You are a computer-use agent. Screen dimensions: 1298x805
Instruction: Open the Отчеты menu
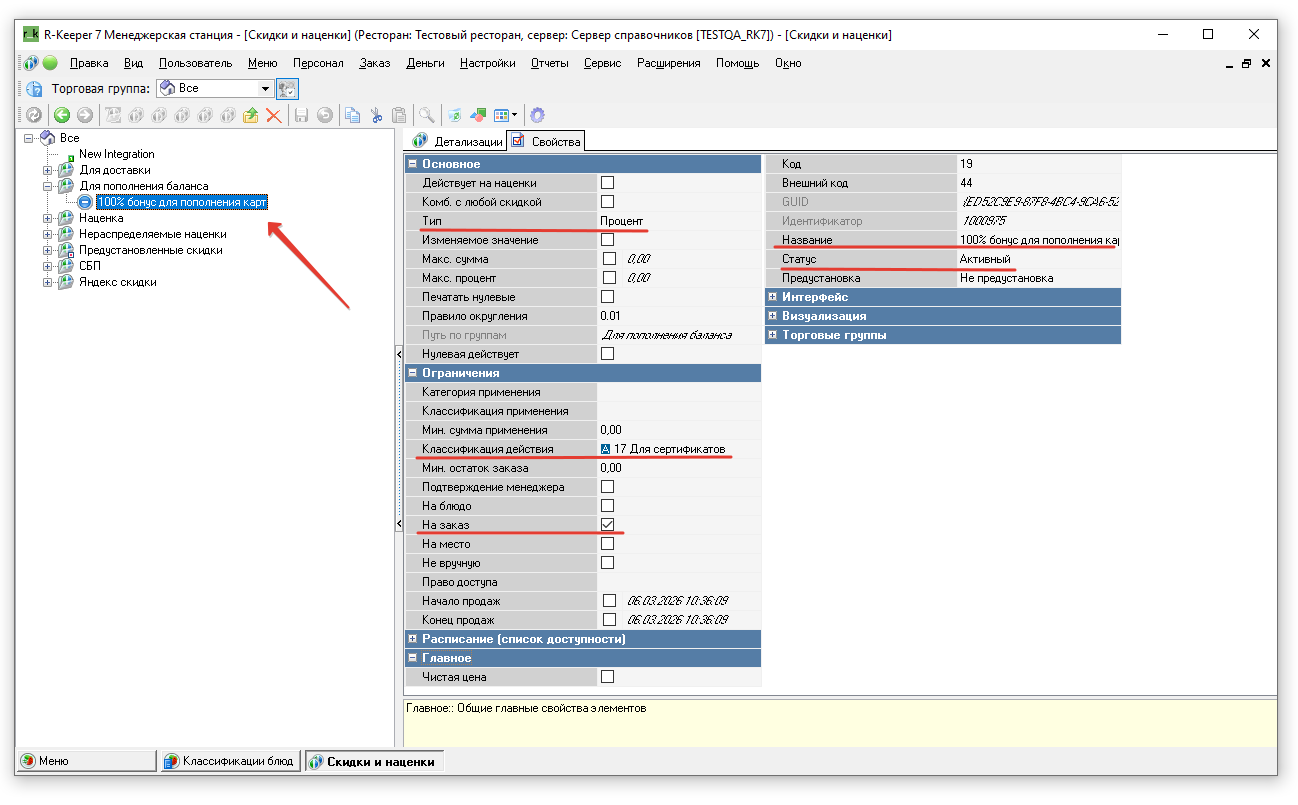(x=549, y=63)
